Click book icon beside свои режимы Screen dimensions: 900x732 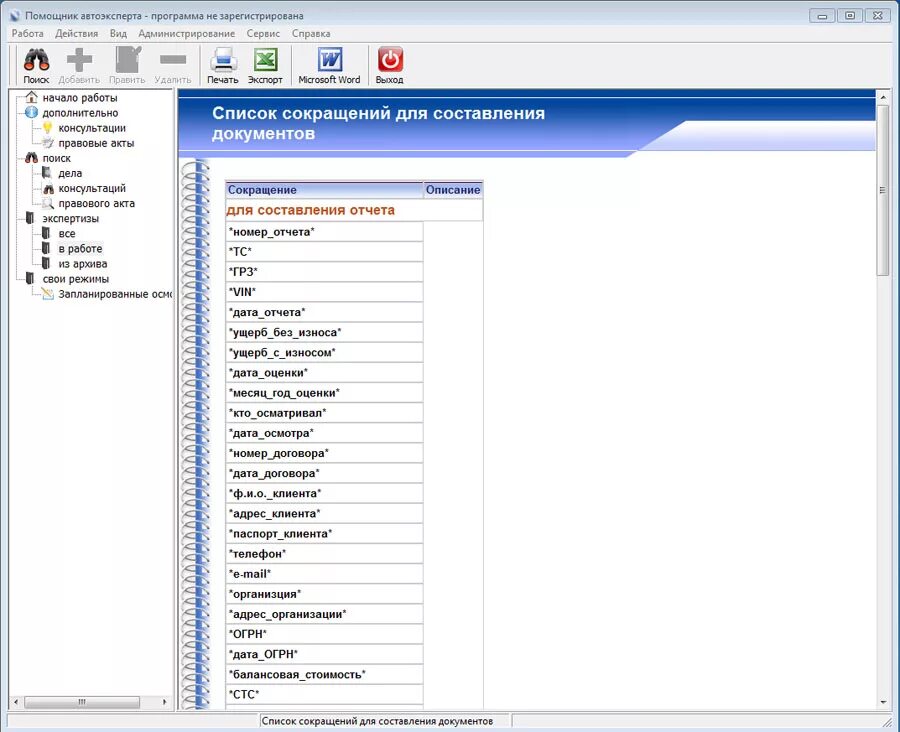coord(30,278)
